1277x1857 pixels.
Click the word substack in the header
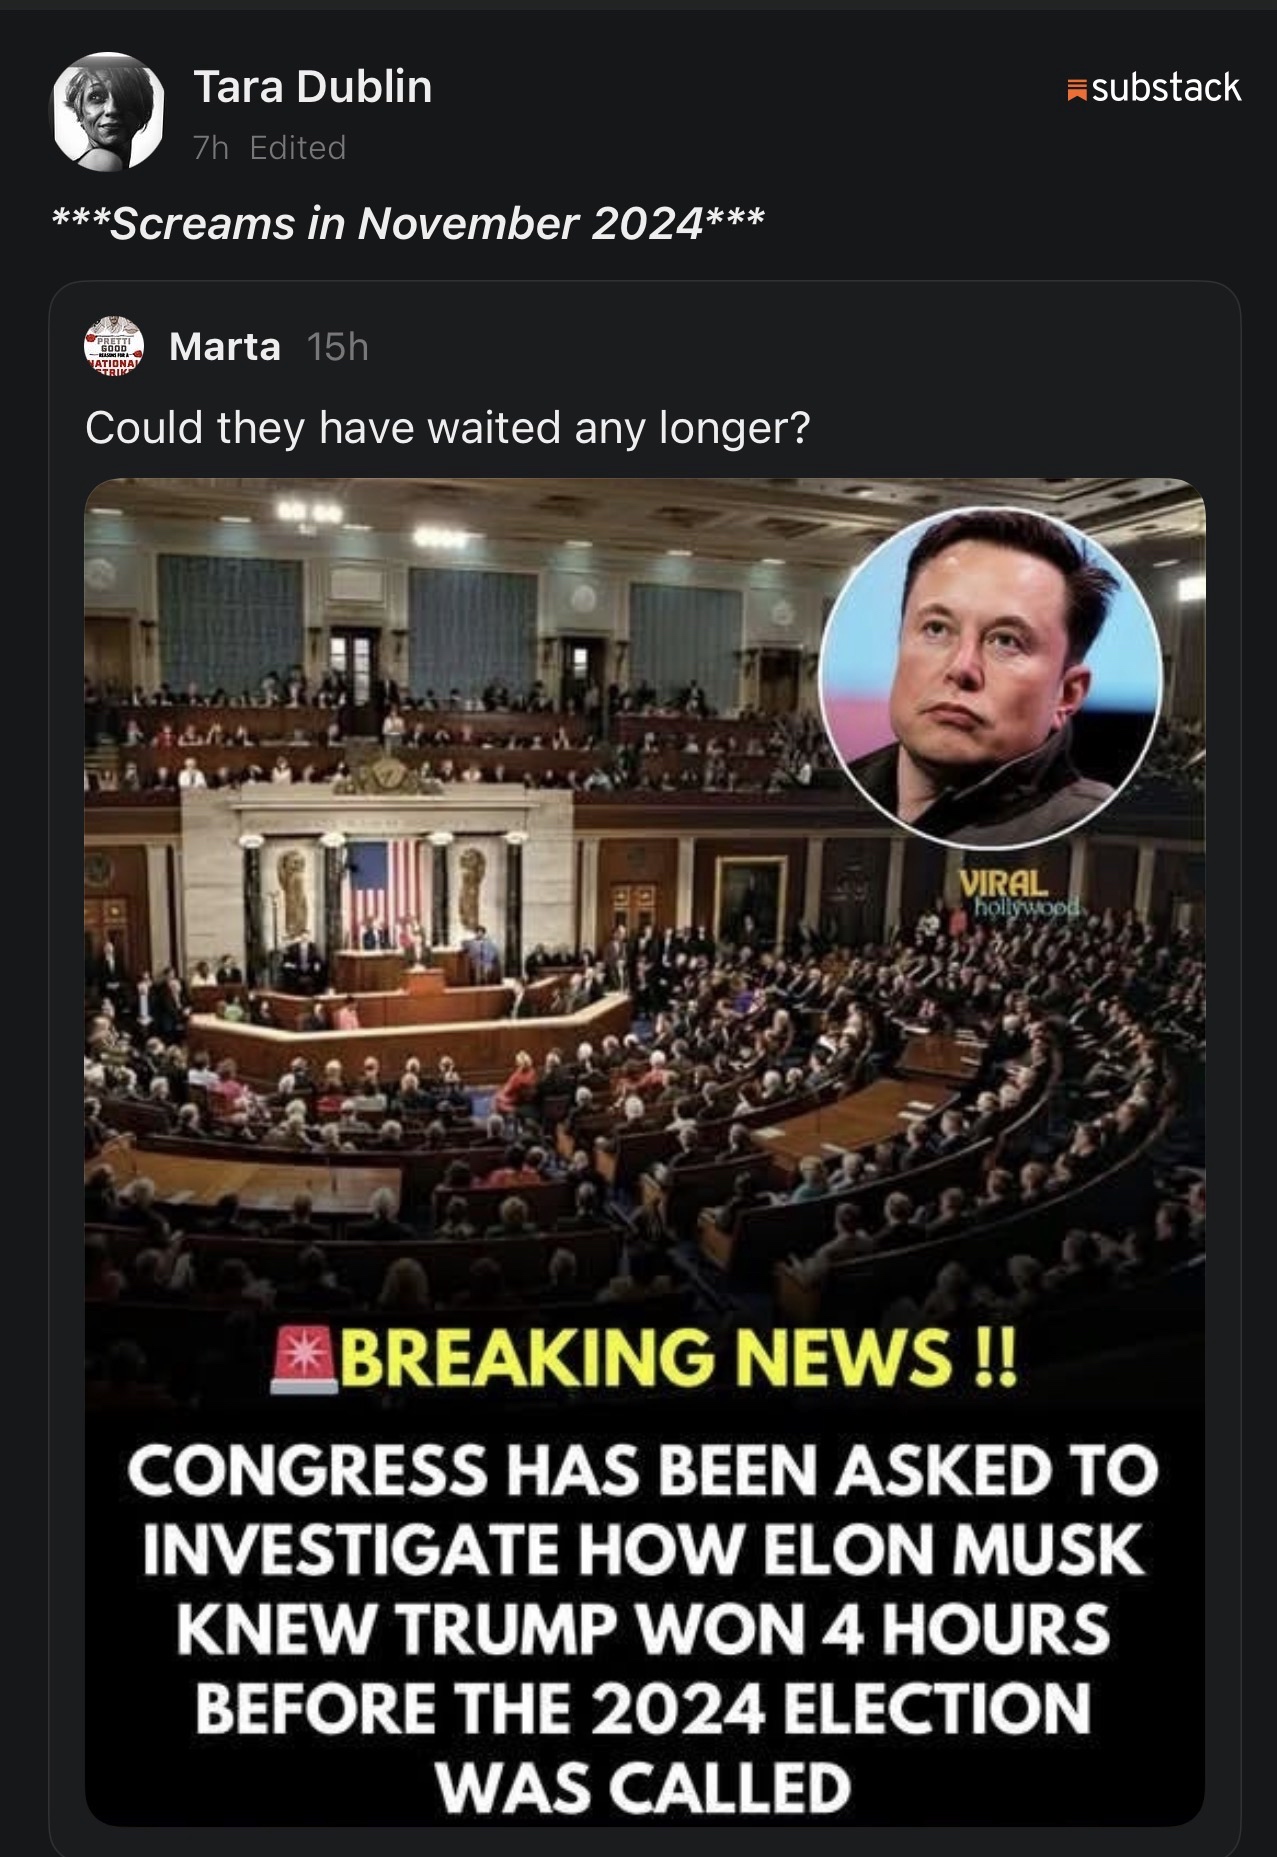pyautogui.click(x=1166, y=88)
